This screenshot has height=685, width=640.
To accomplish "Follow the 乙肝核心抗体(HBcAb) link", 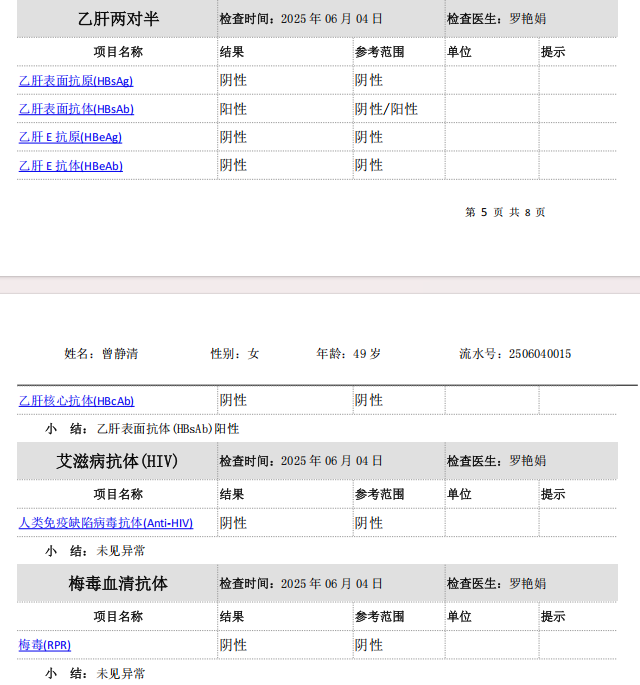I will 76,401.
